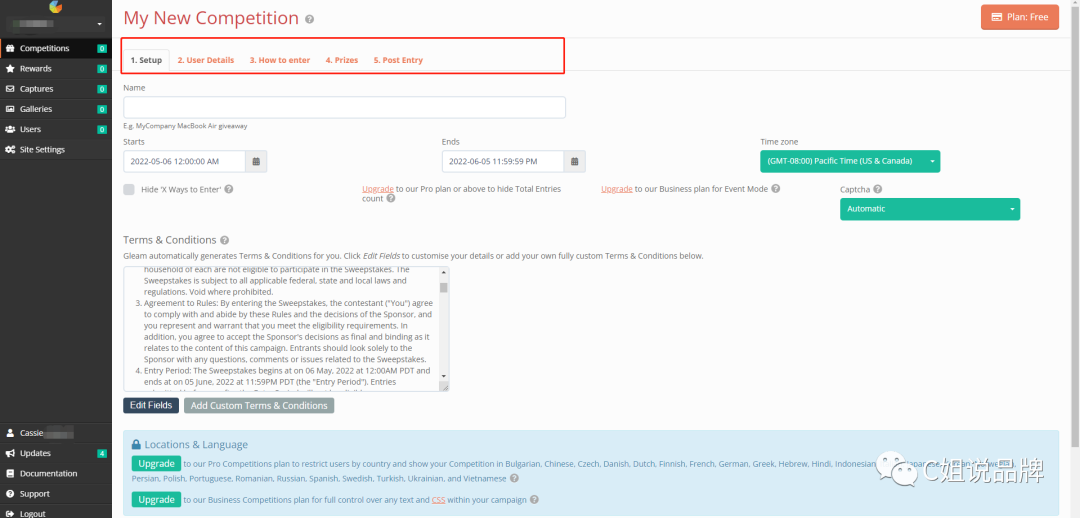
Task: Open Site Settings in the sidebar
Action: (55, 149)
